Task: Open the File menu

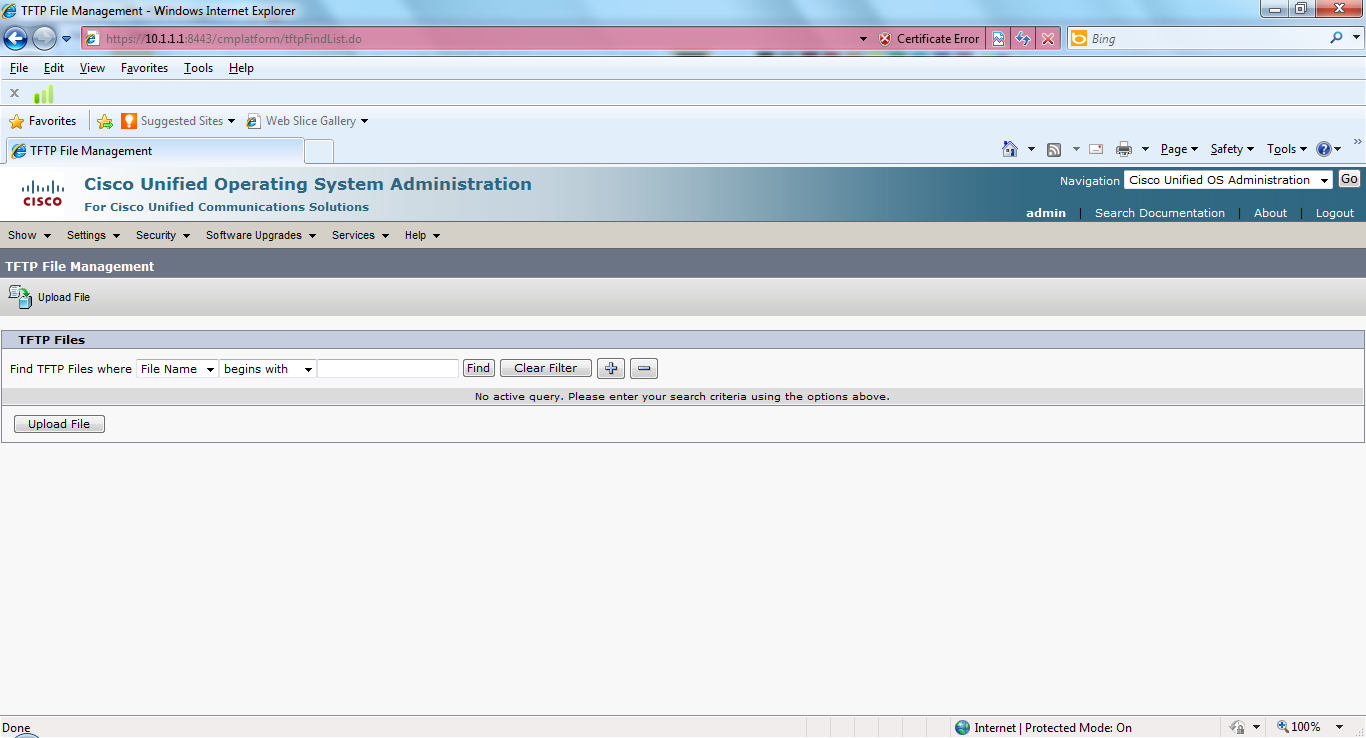Action: point(19,68)
